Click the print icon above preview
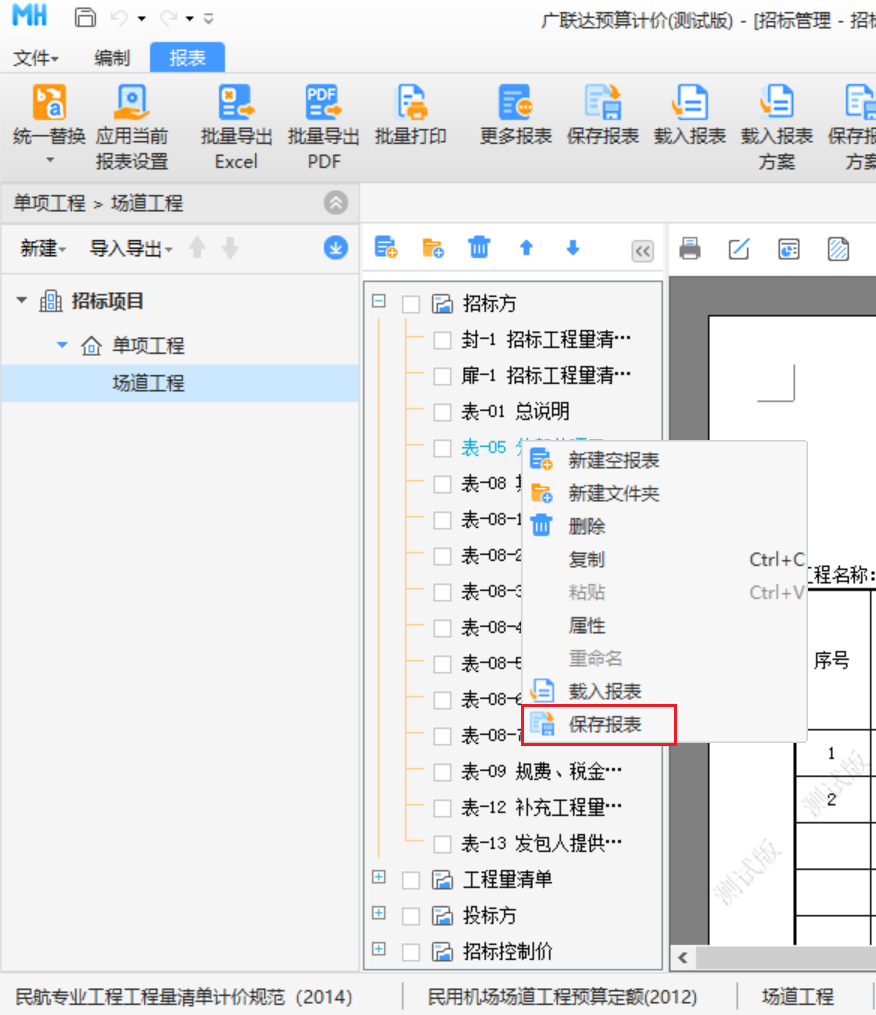The width and height of the screenshot is (876, 1015). click(x=690, y=249)
